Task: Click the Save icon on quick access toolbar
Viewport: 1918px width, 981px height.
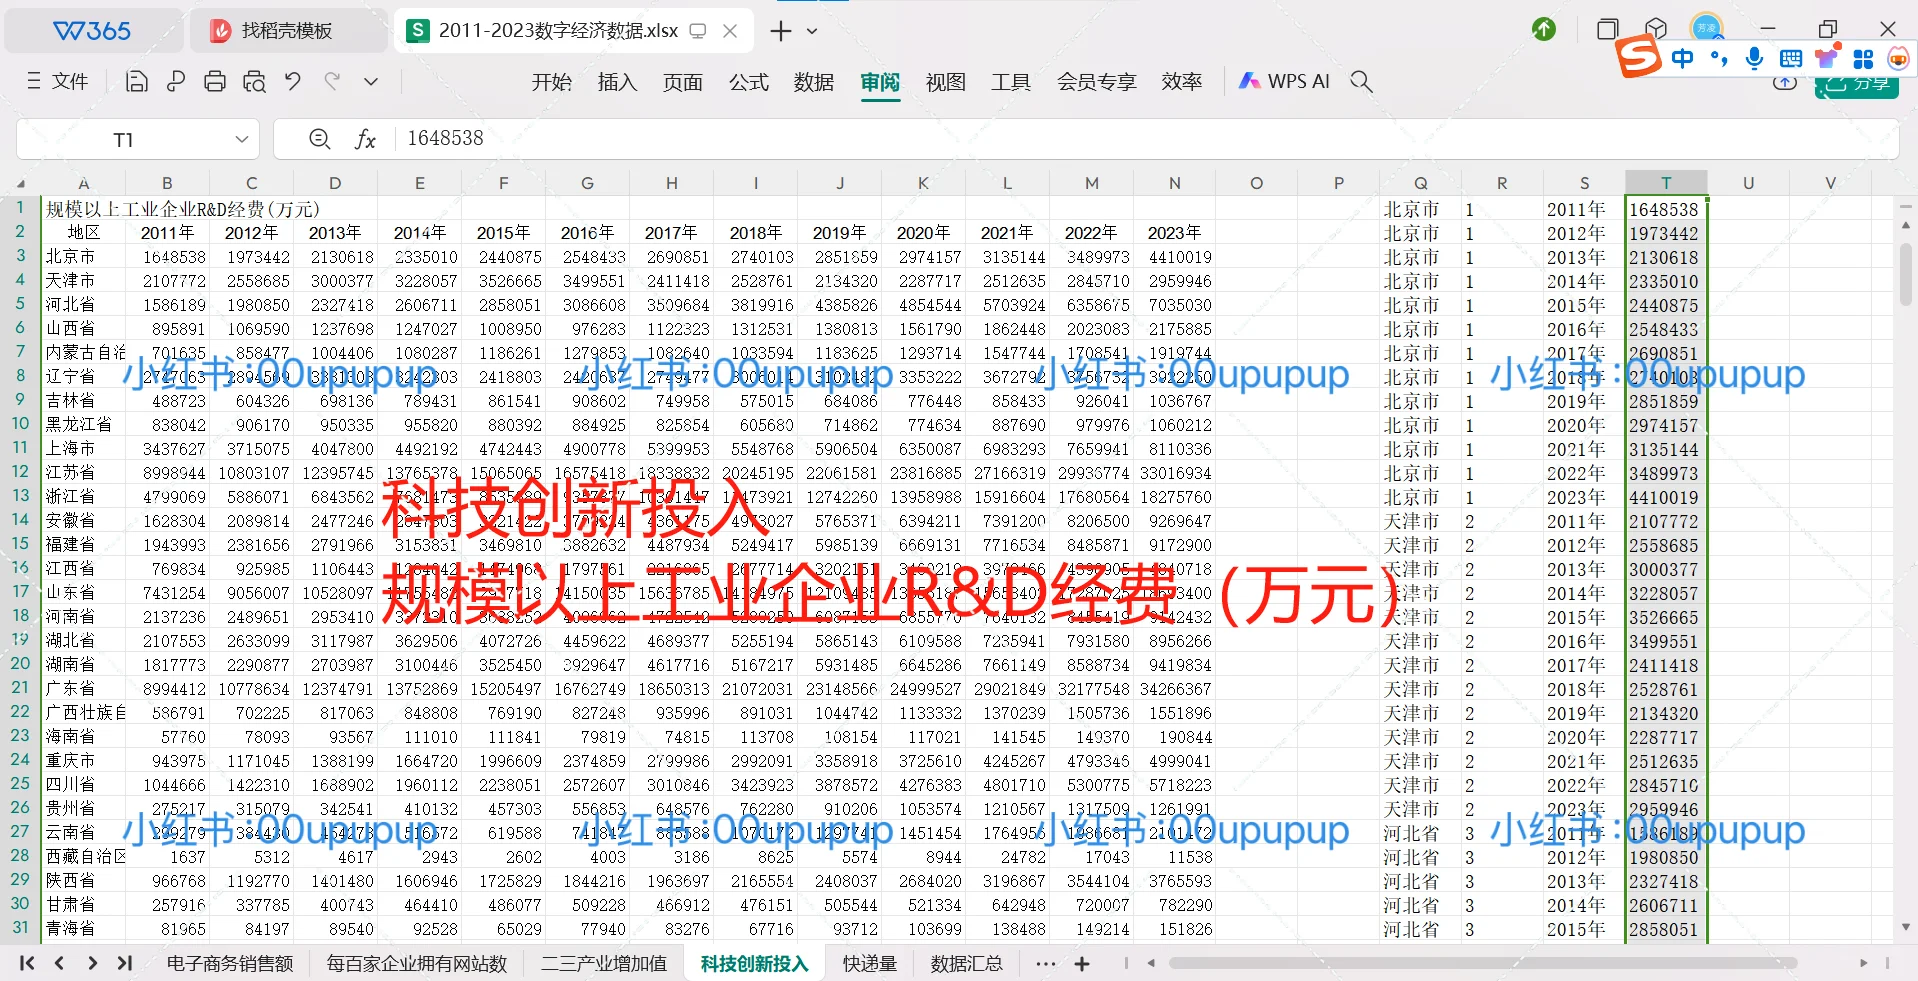Action: point(136,81)
